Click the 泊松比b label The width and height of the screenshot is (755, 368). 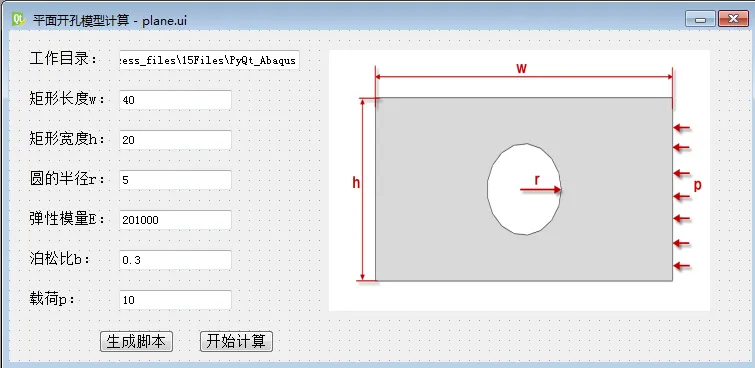(60, 260)
